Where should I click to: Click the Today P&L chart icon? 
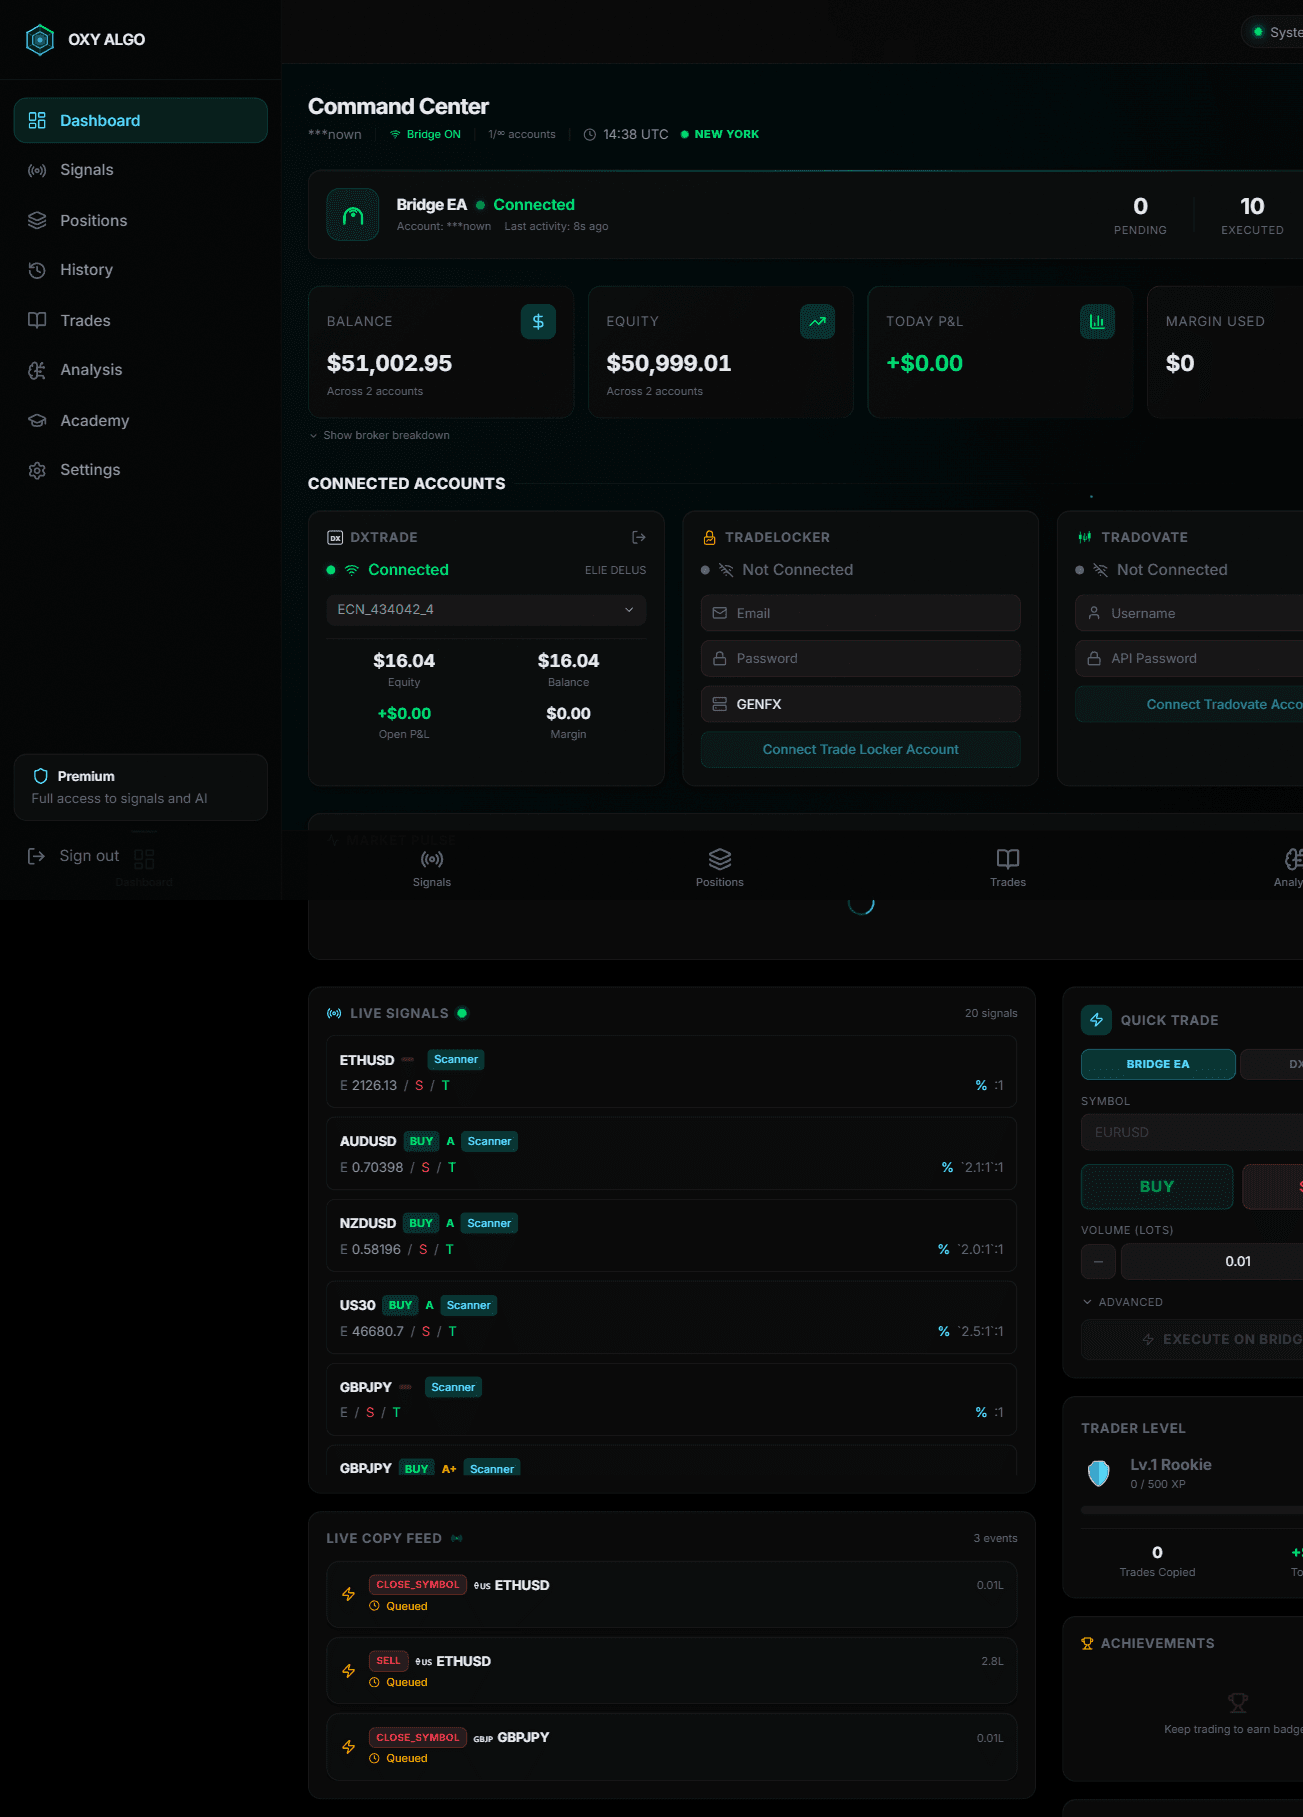1097,322
